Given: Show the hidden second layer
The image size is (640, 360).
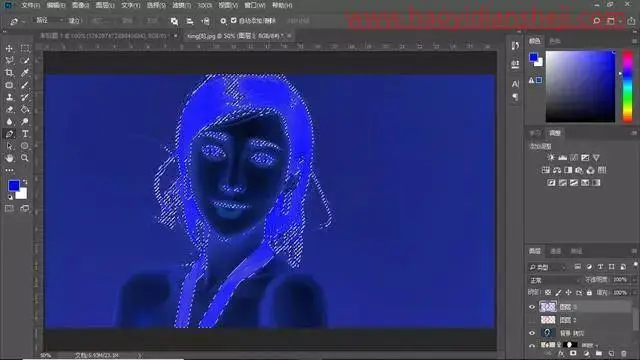Looking at the screenshot, I should pos(532,320).
